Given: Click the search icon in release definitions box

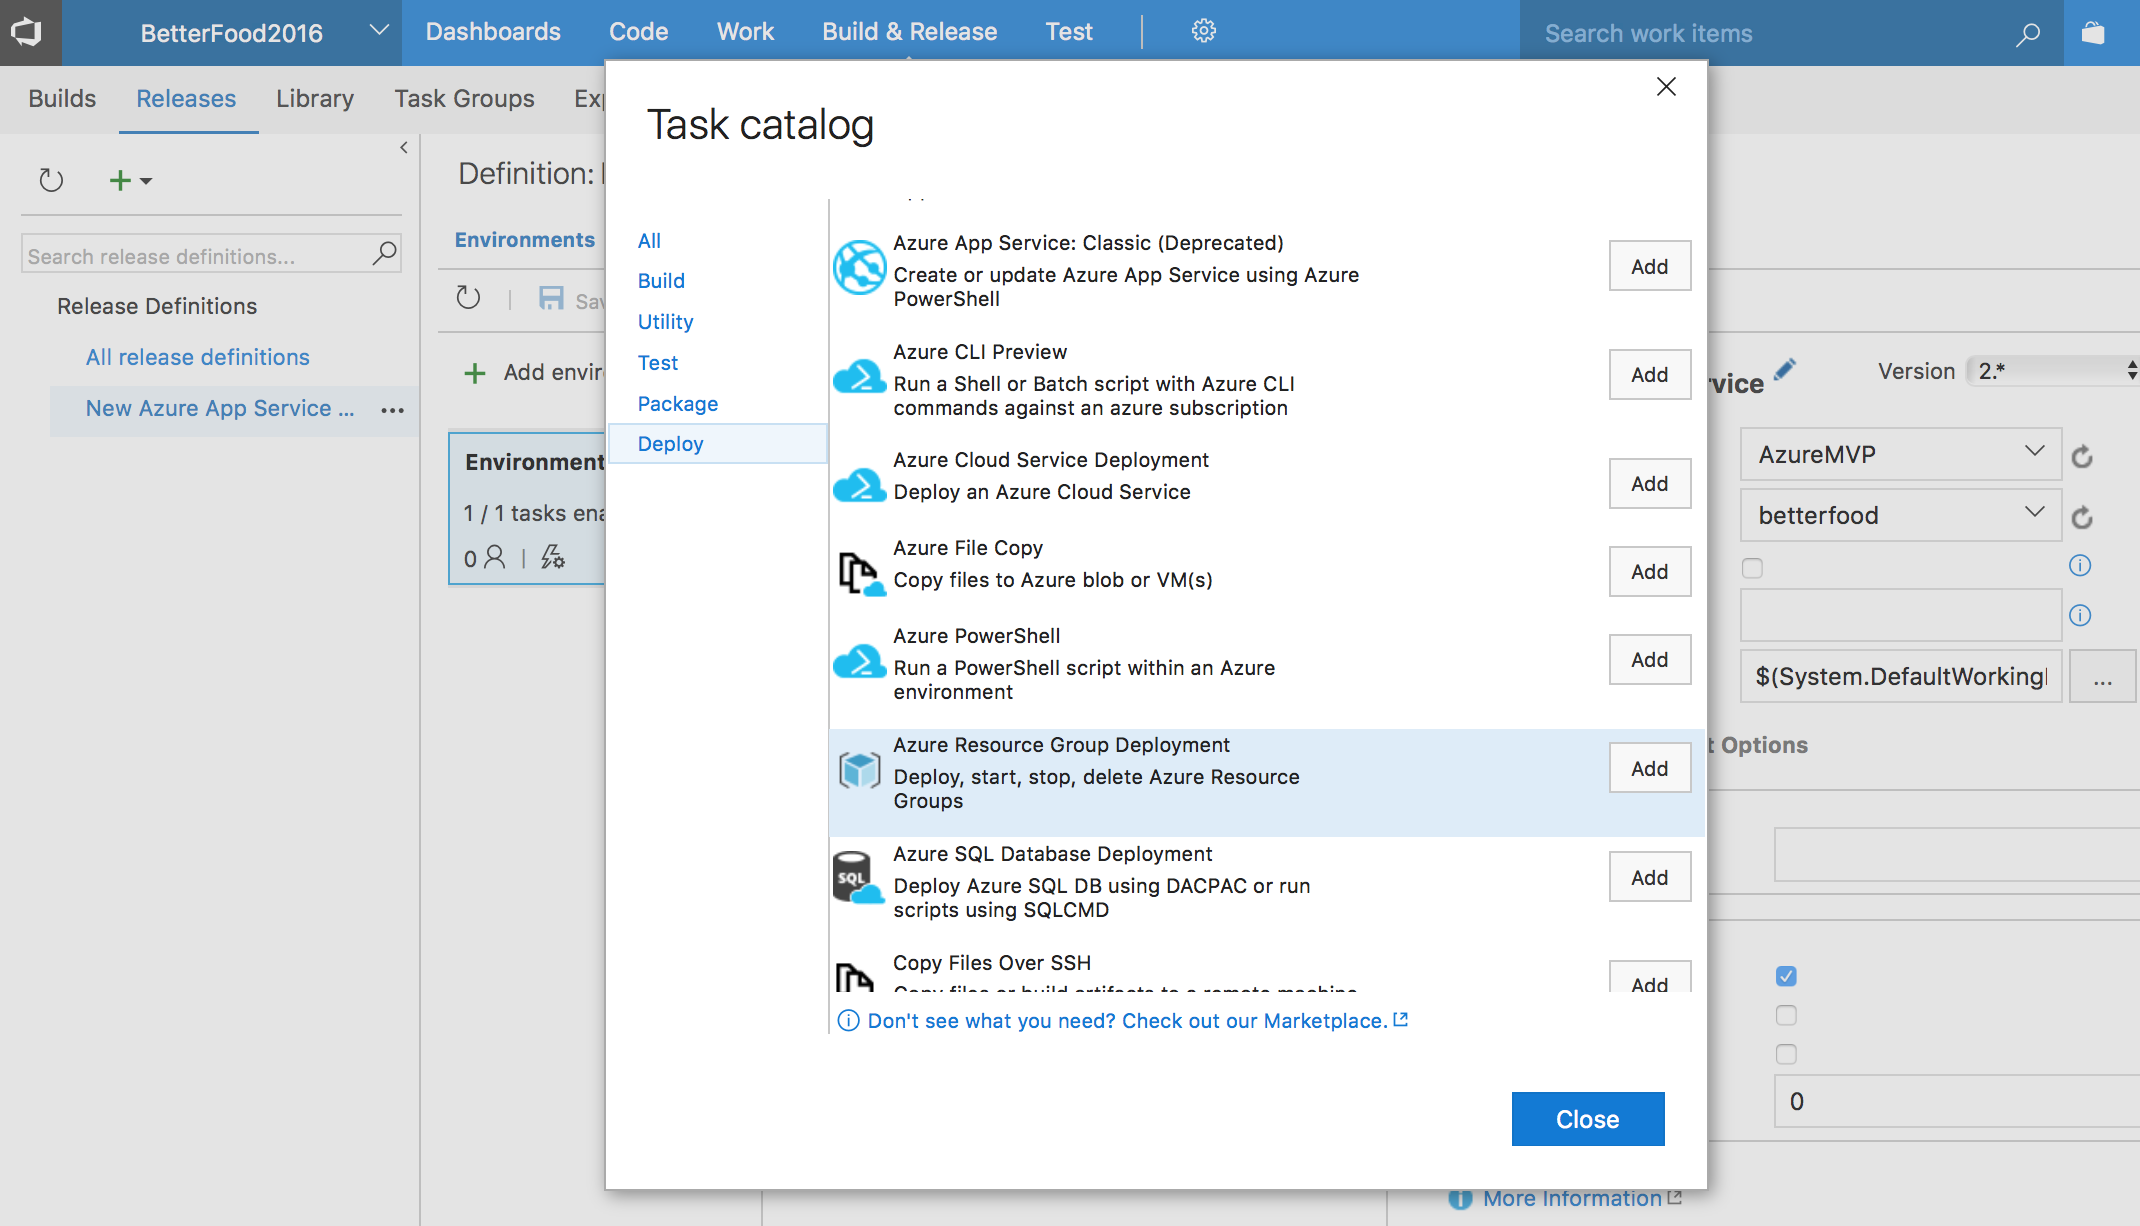Looking at the screenshot, I should coord(385,254).
